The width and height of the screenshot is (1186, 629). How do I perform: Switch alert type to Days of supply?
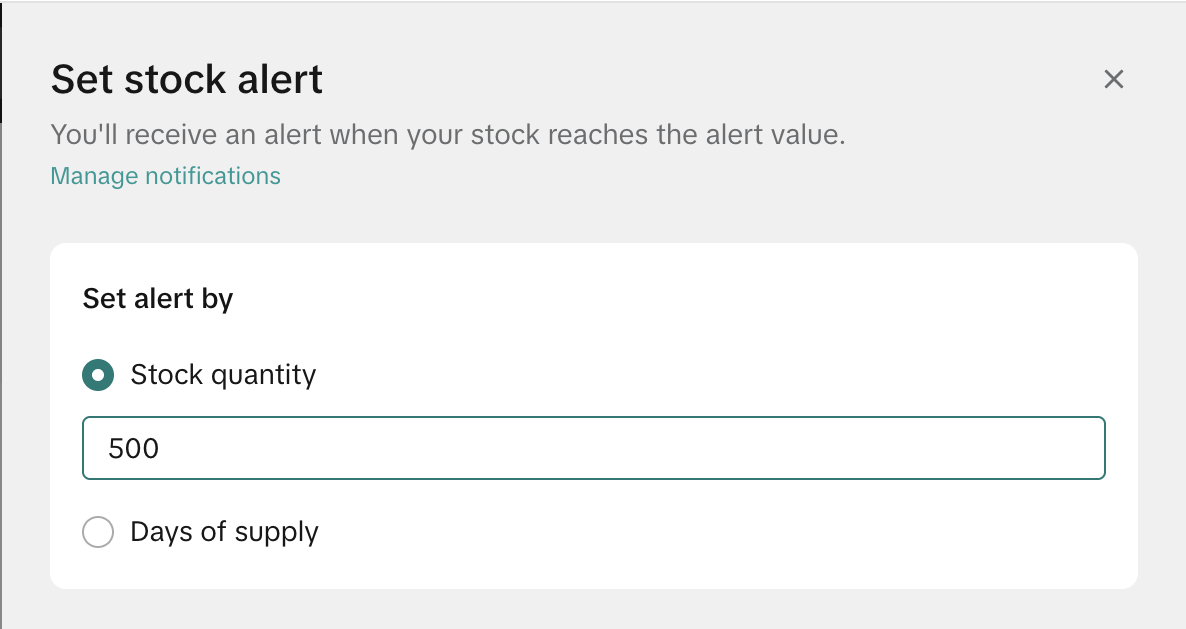click(x=98, y=532)
